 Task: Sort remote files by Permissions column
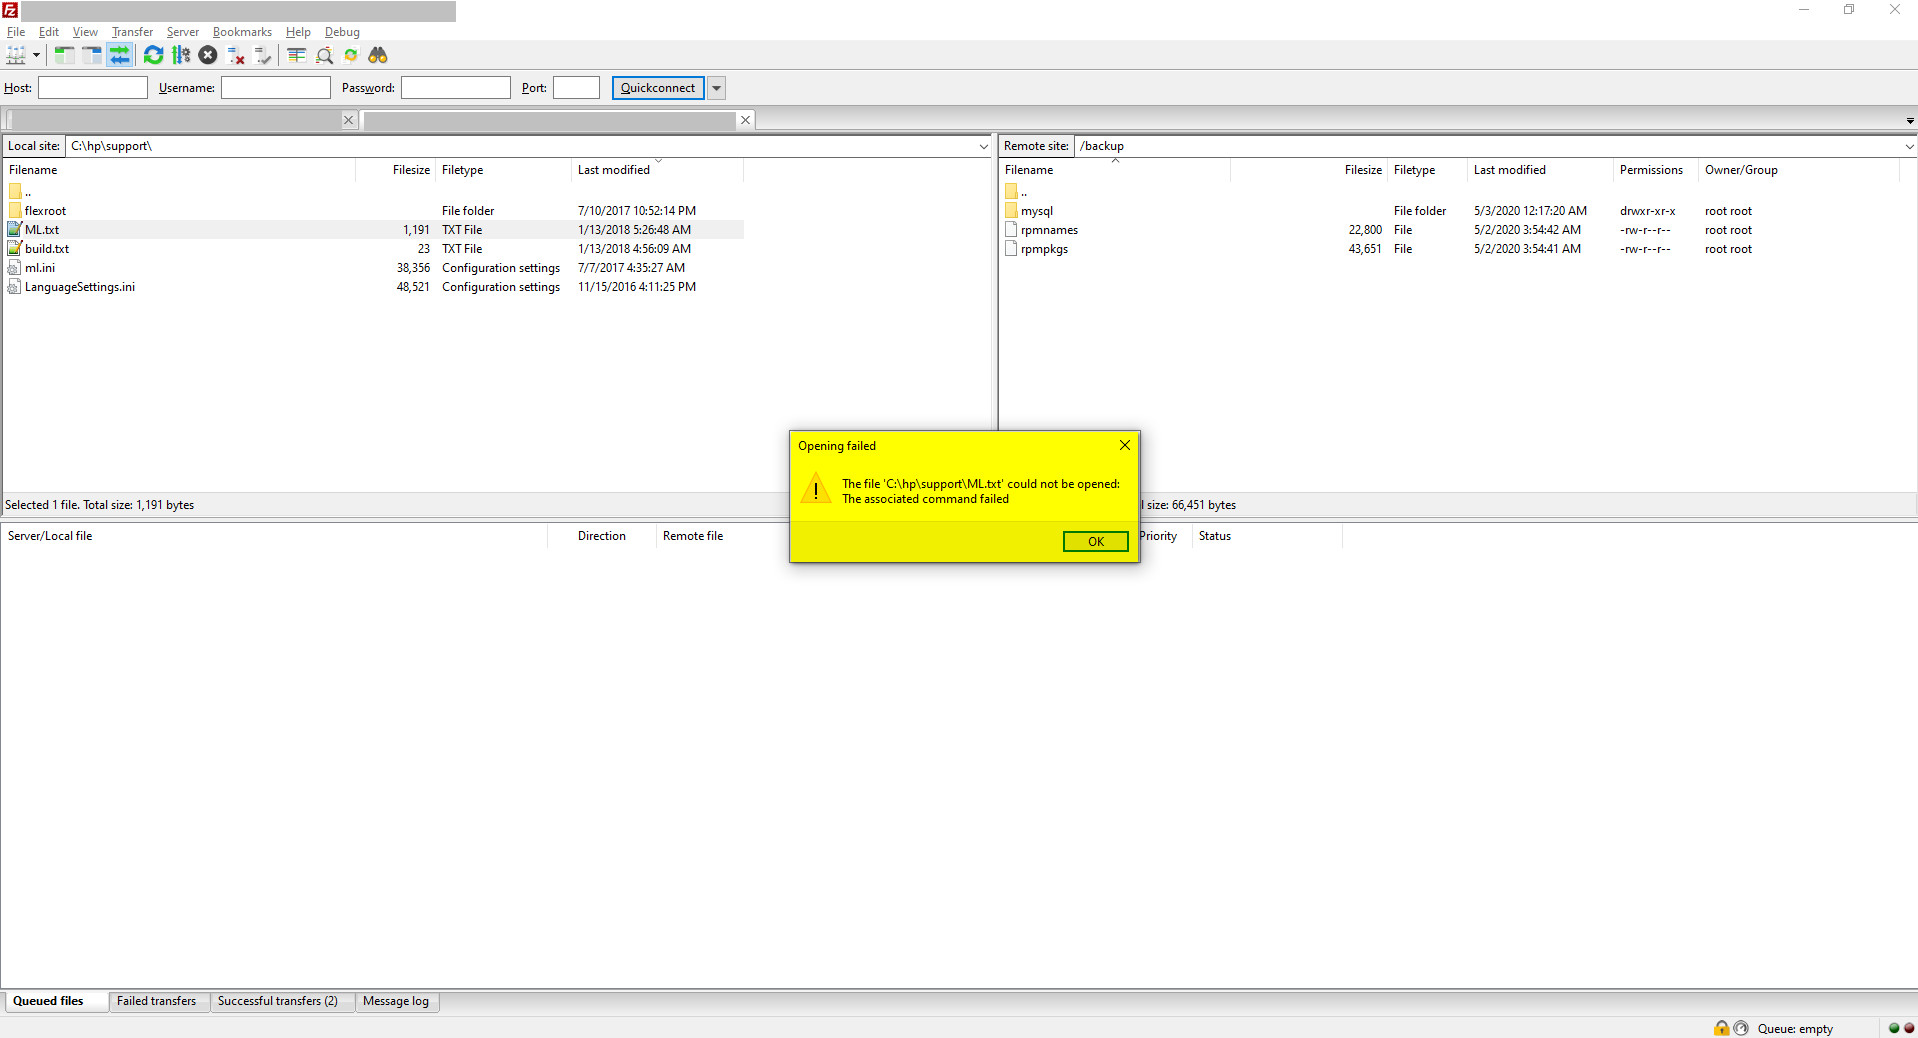tap(1656, 170)
